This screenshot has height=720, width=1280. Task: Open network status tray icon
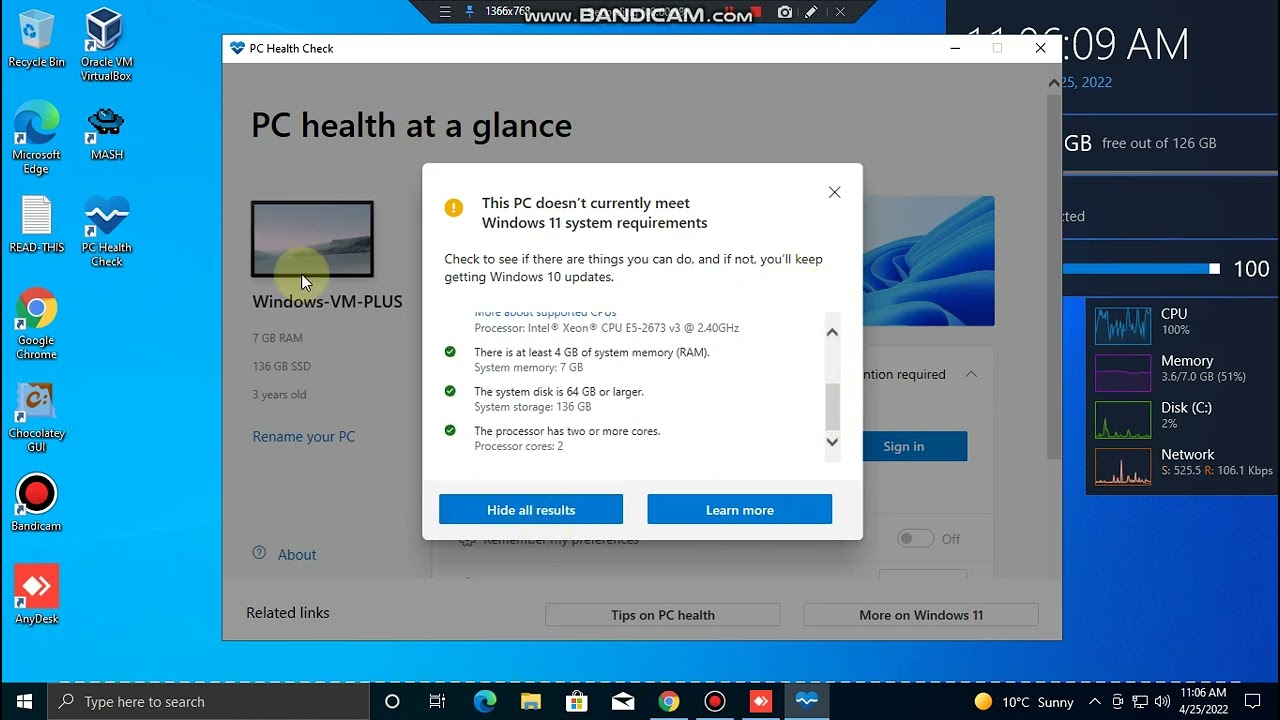click(1140, 701)
